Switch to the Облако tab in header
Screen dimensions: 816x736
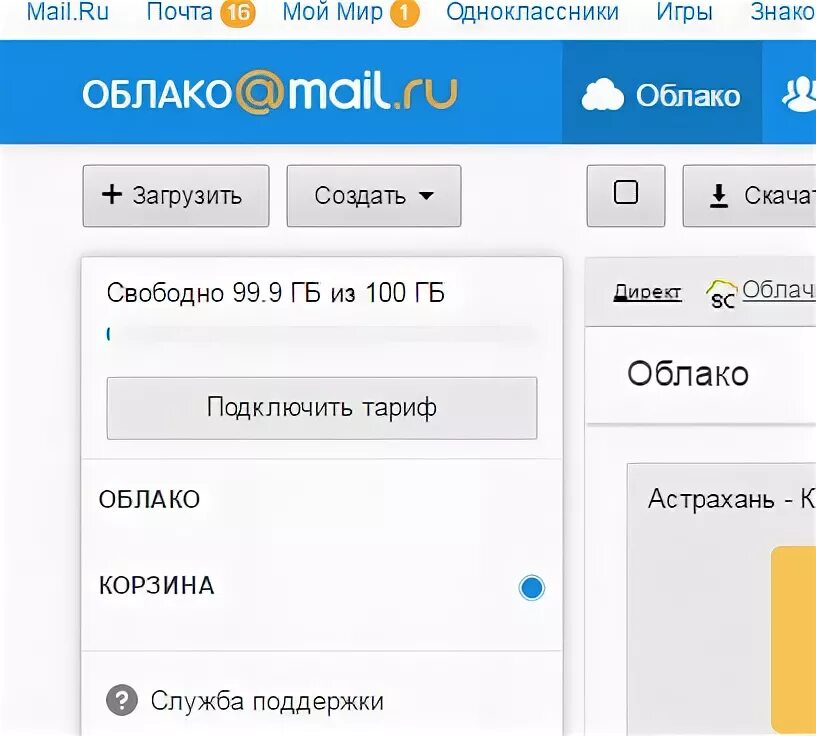click(662, 93)
